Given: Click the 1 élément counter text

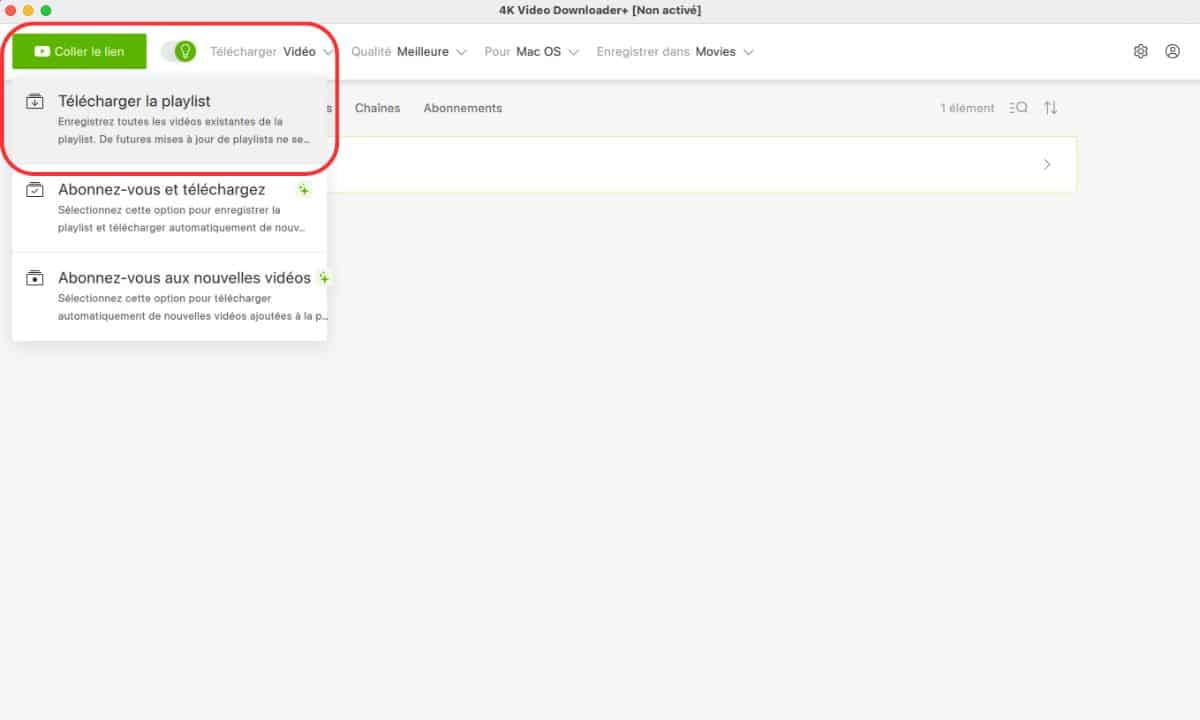Looking at the screenshot, I should tap(967, 108).
